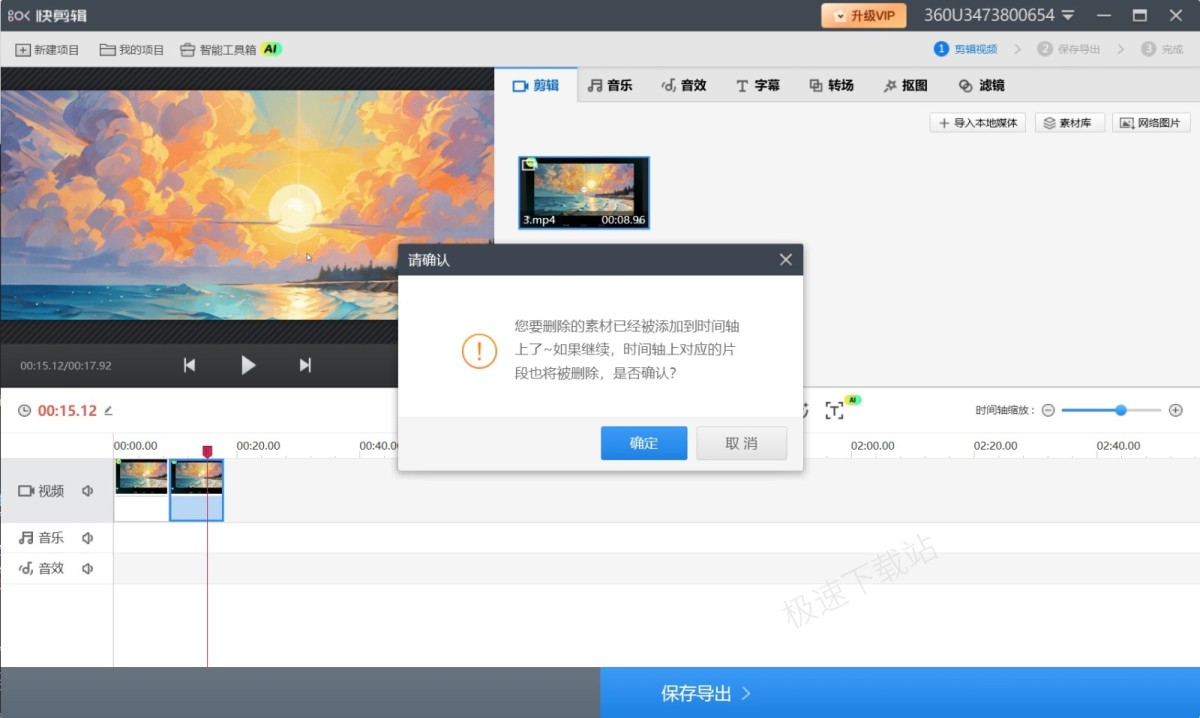This screenshot has height=718, width=1200.
Task: Zoom in timeline with plus icon
Action: (1176, 410)
